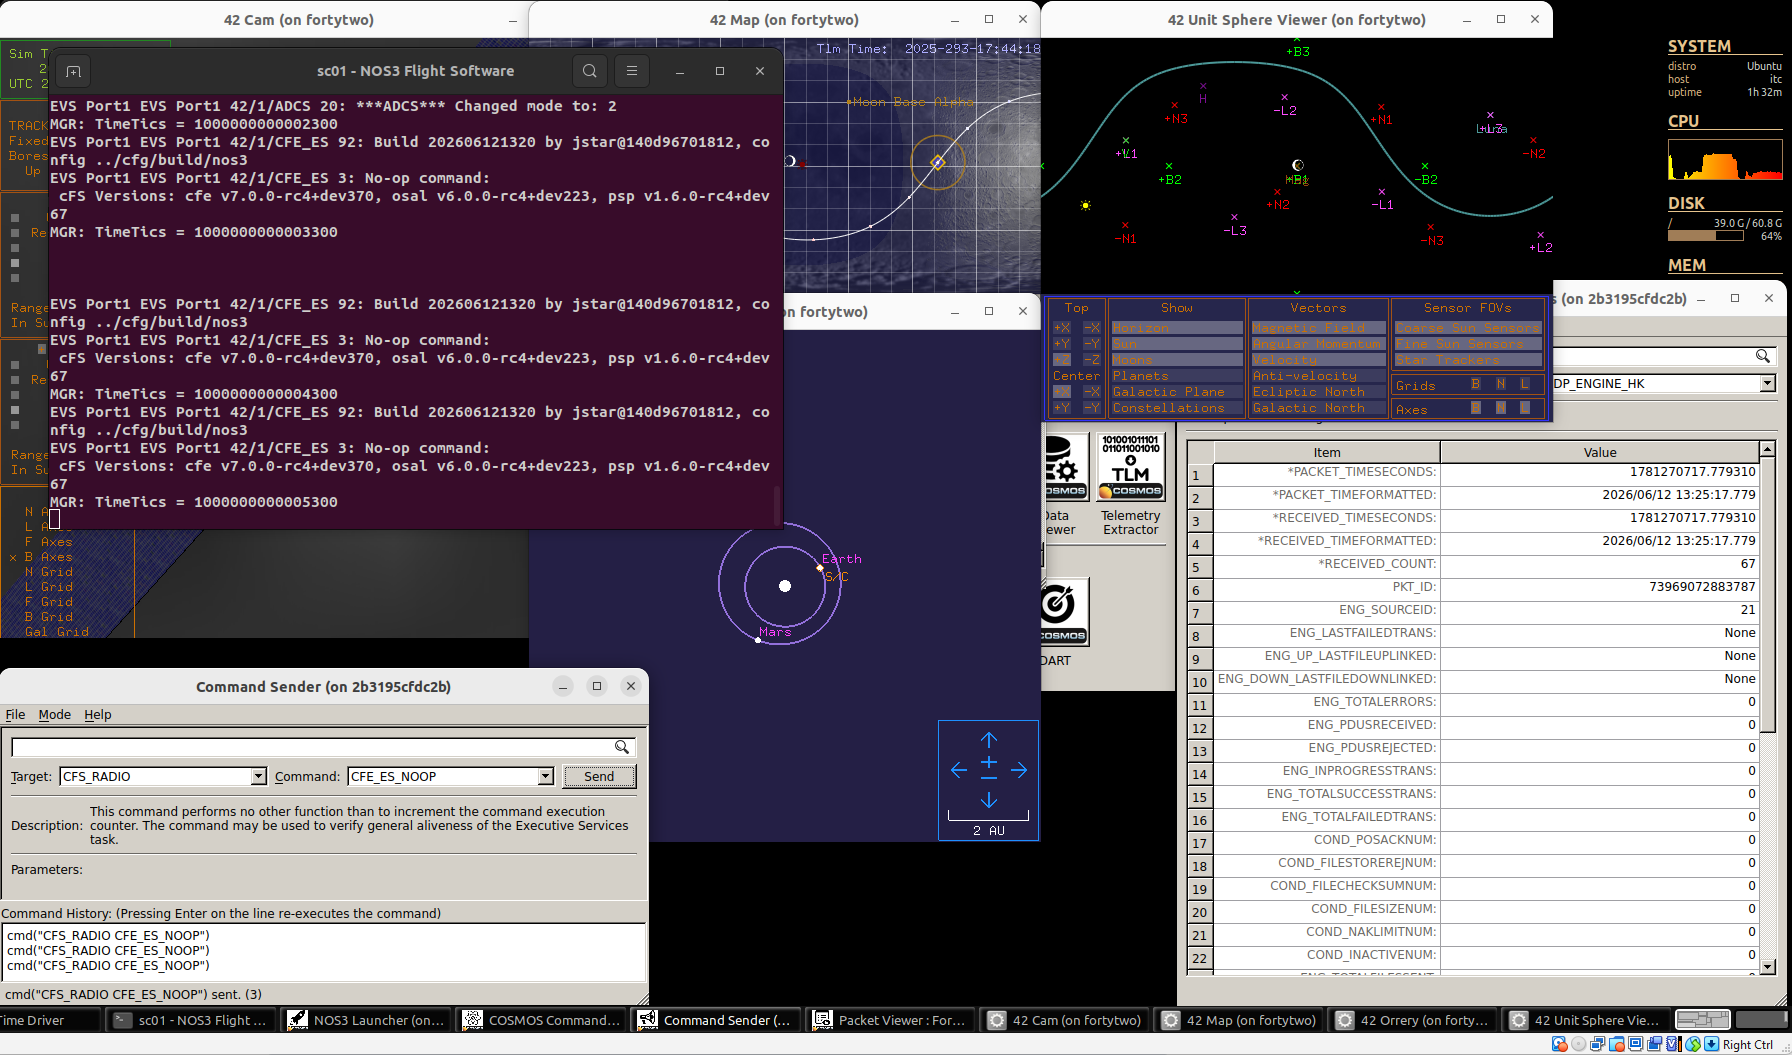This screenshot has height=1055, width=1792.
Task: Pan the Orrery view right
Action: click(1019, 770)
